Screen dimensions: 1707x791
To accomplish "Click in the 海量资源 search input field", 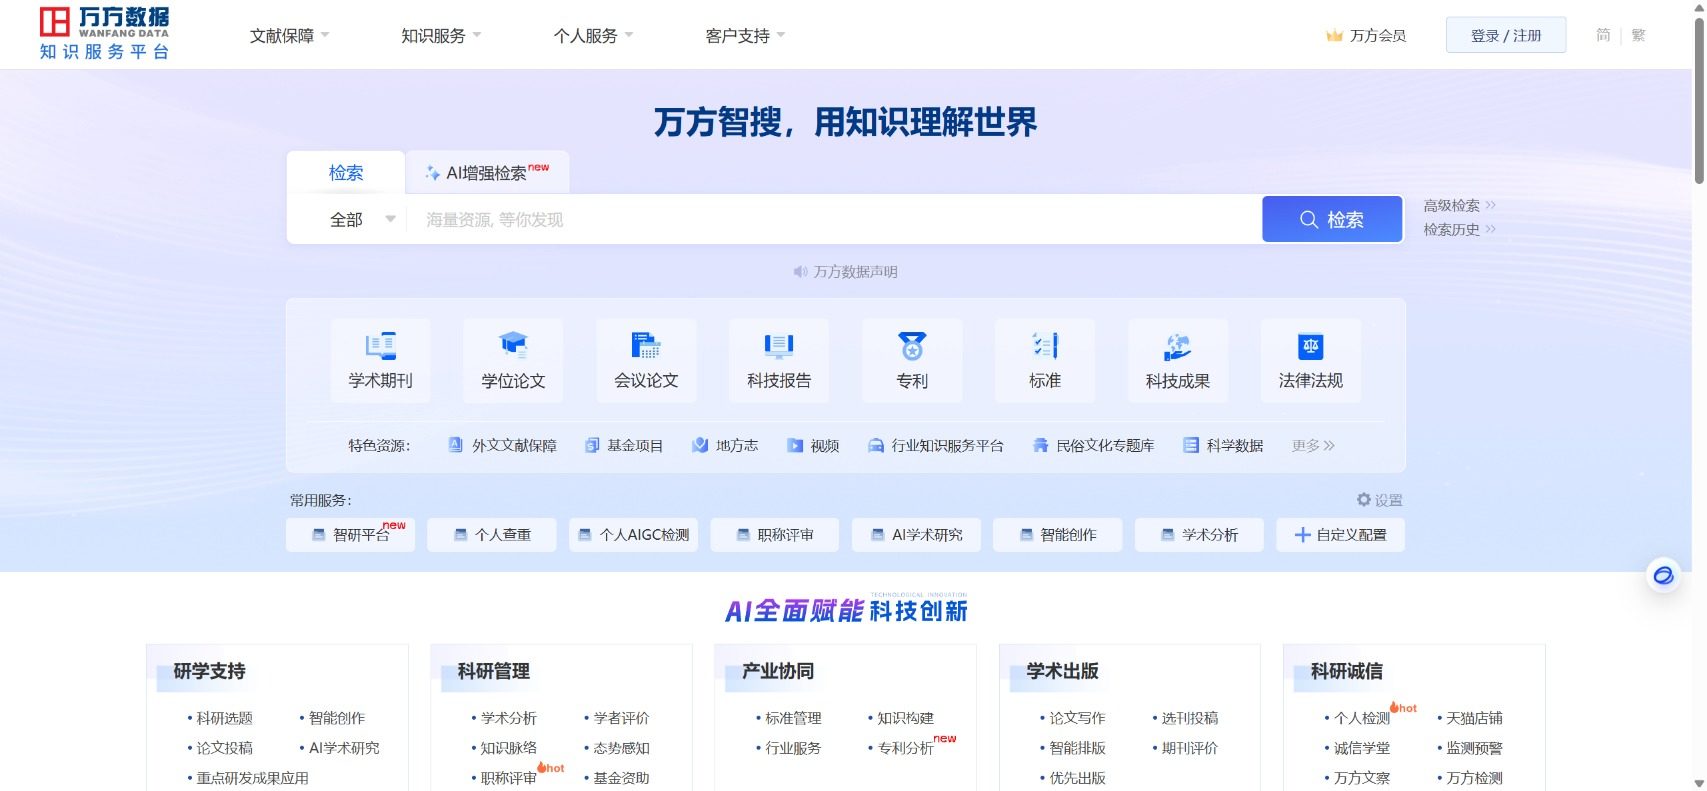I will click(x=834, y=219).
